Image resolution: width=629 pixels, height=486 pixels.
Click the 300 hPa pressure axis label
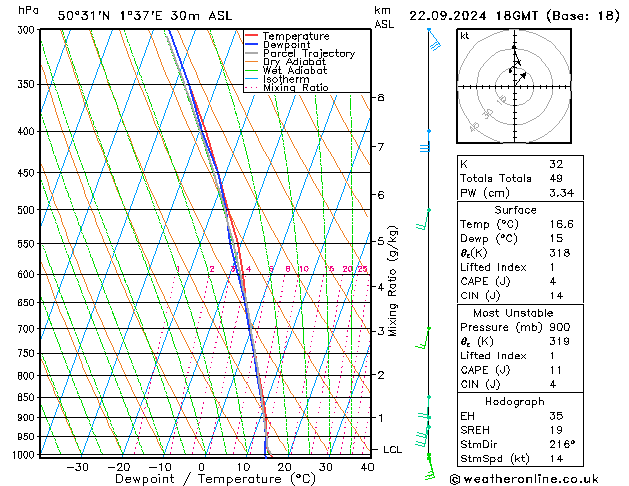28,30
